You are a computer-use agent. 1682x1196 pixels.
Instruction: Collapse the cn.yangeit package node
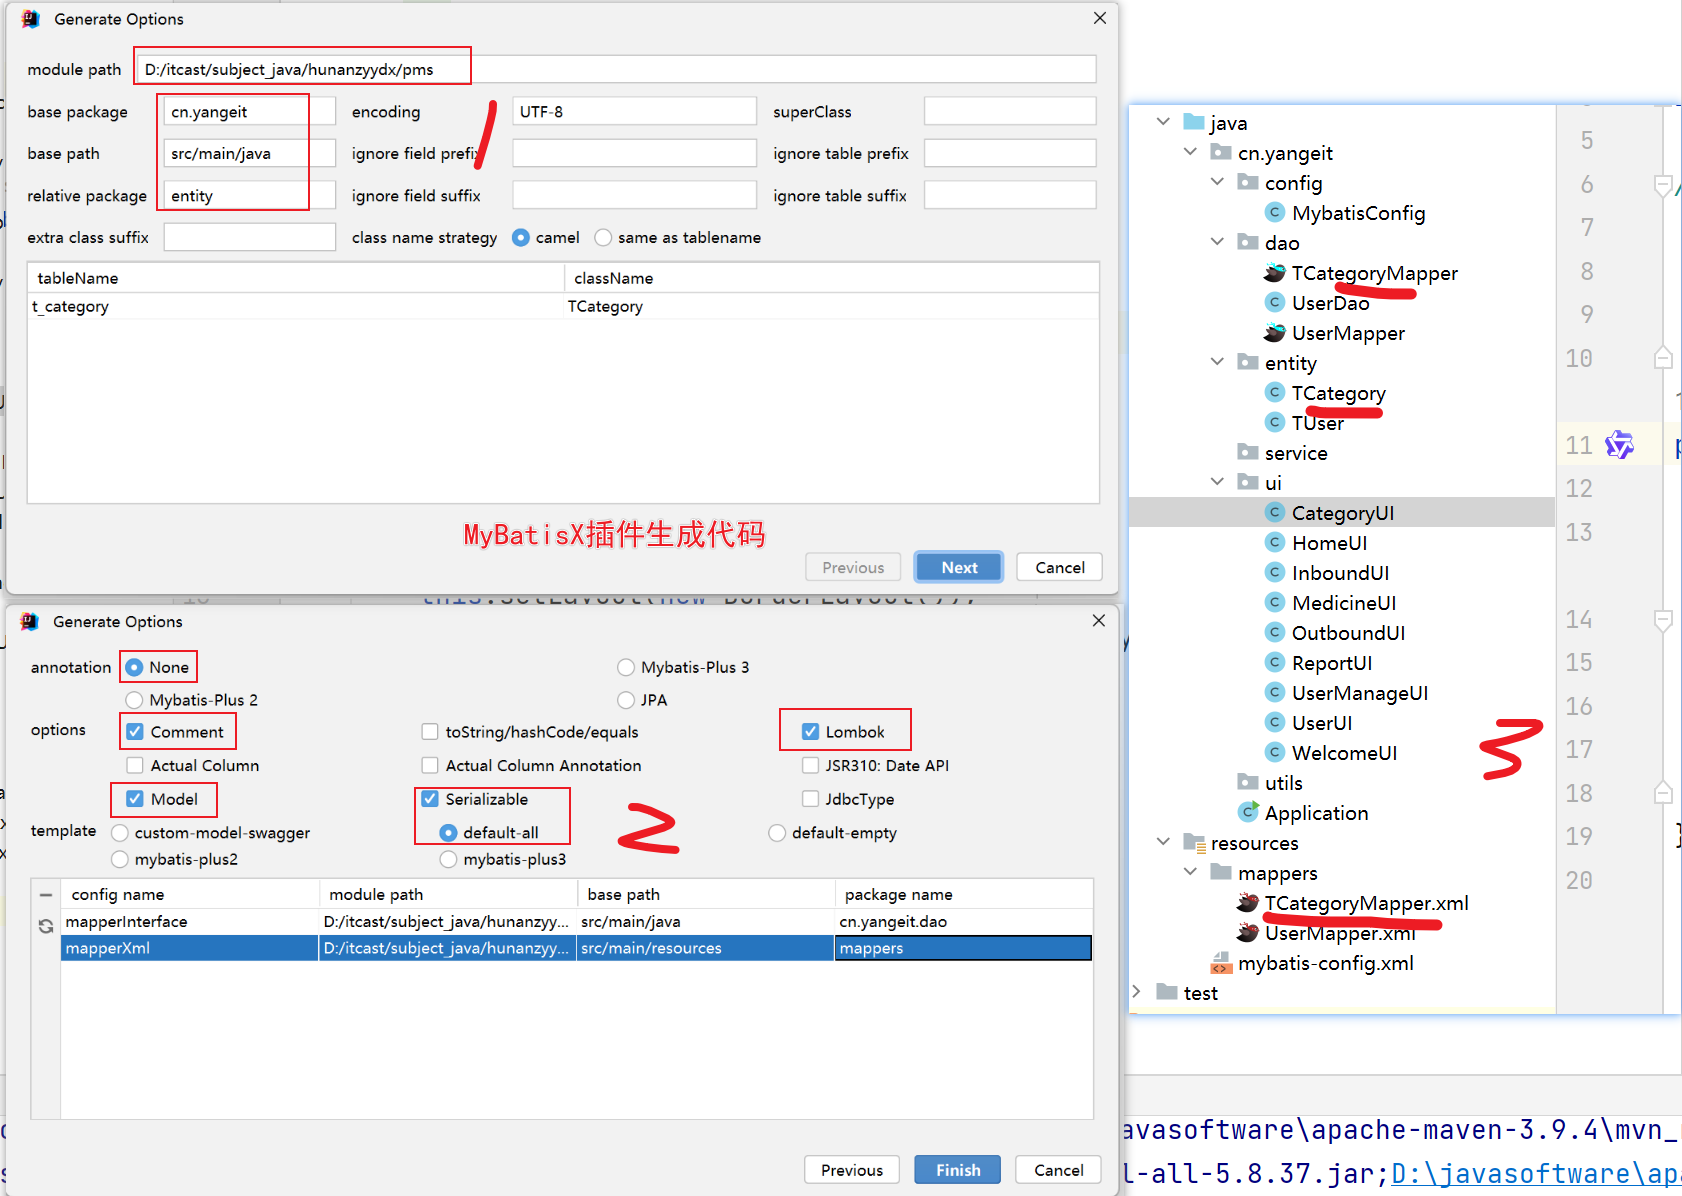1190,153
